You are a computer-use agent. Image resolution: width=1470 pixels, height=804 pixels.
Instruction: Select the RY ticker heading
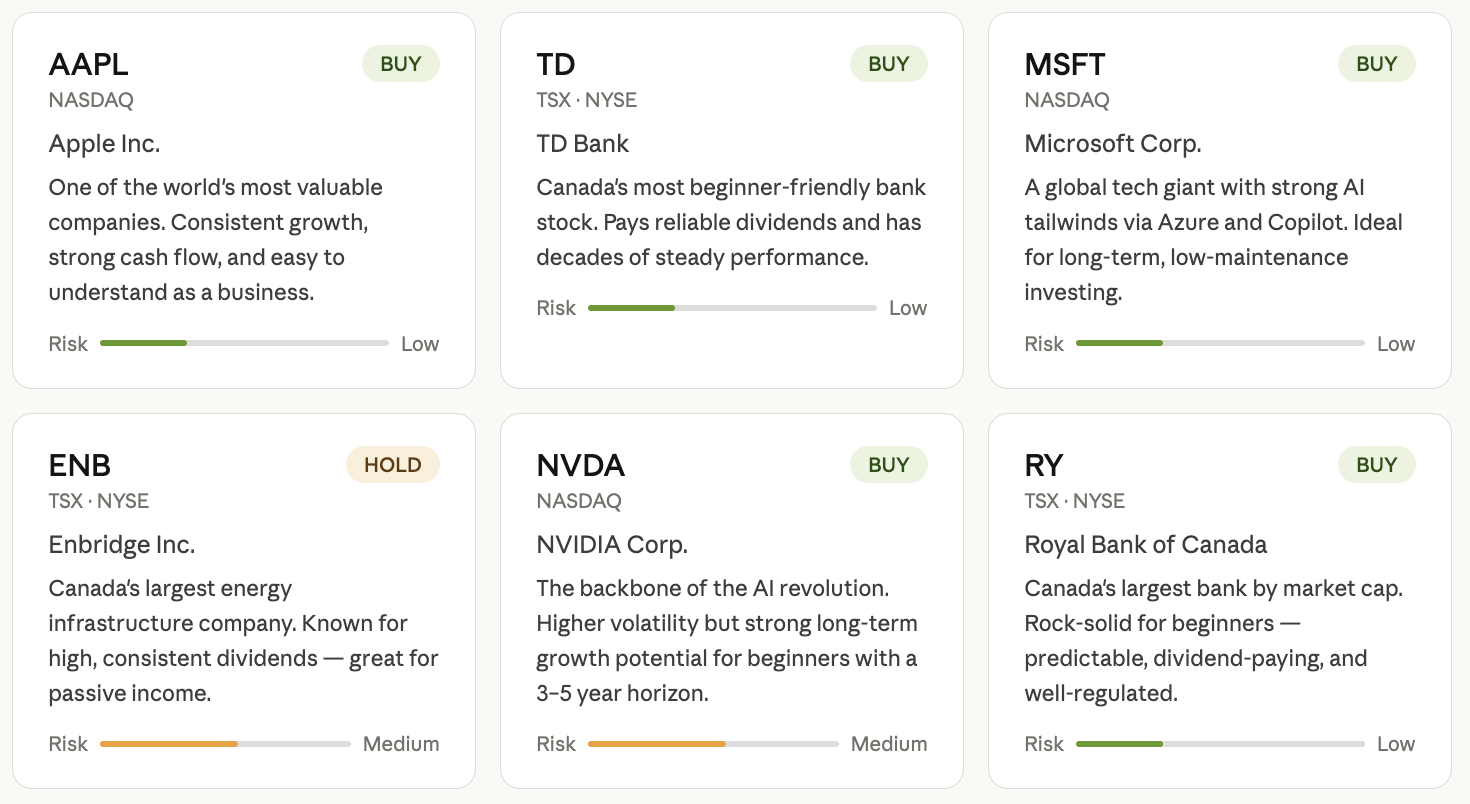(x=1044, y=466)
